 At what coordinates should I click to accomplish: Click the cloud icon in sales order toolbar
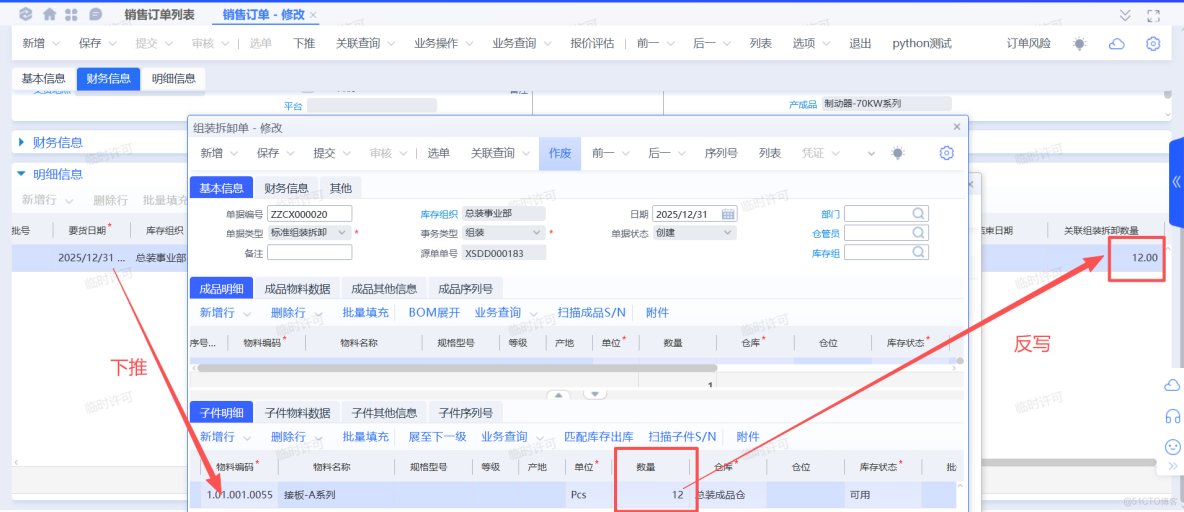click(1116, 44)
